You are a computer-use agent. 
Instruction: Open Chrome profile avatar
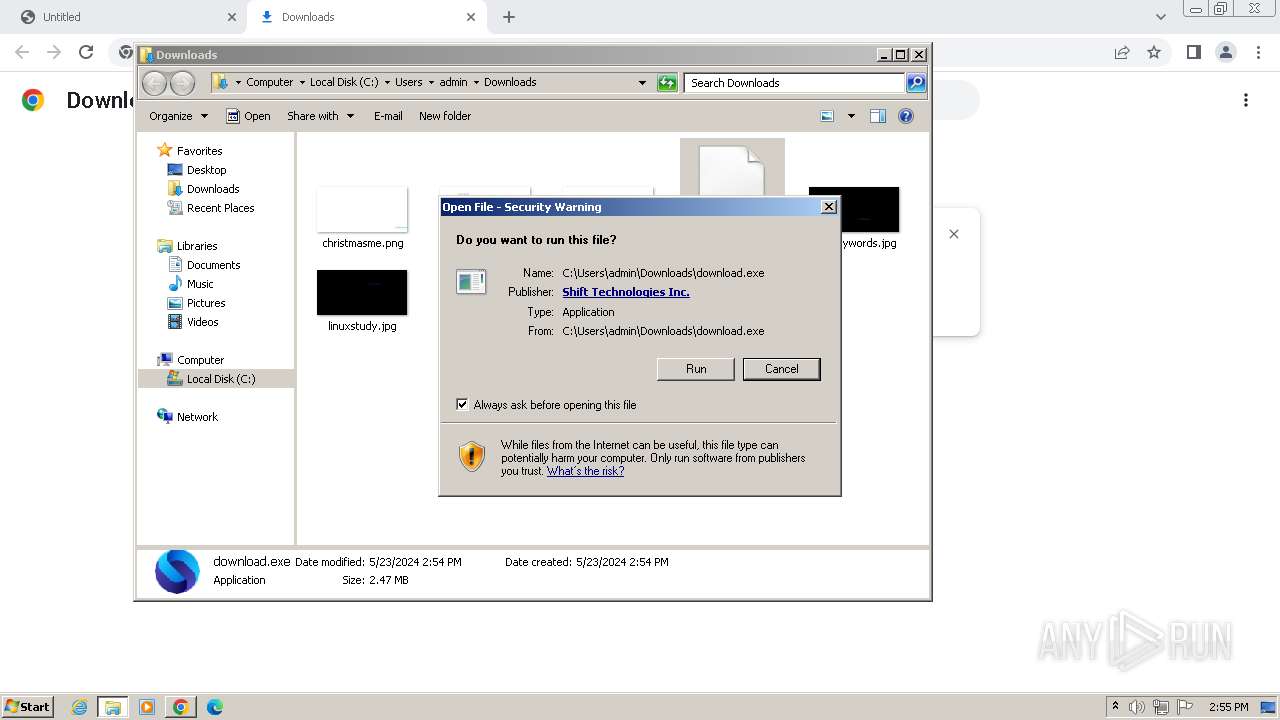point(1225,52)
